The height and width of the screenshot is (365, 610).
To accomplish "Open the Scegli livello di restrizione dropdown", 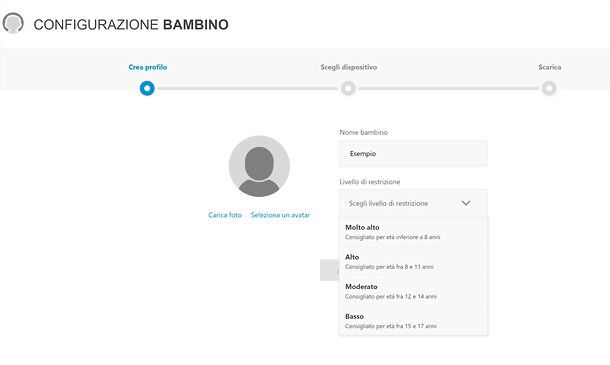I will pos(413,203).
